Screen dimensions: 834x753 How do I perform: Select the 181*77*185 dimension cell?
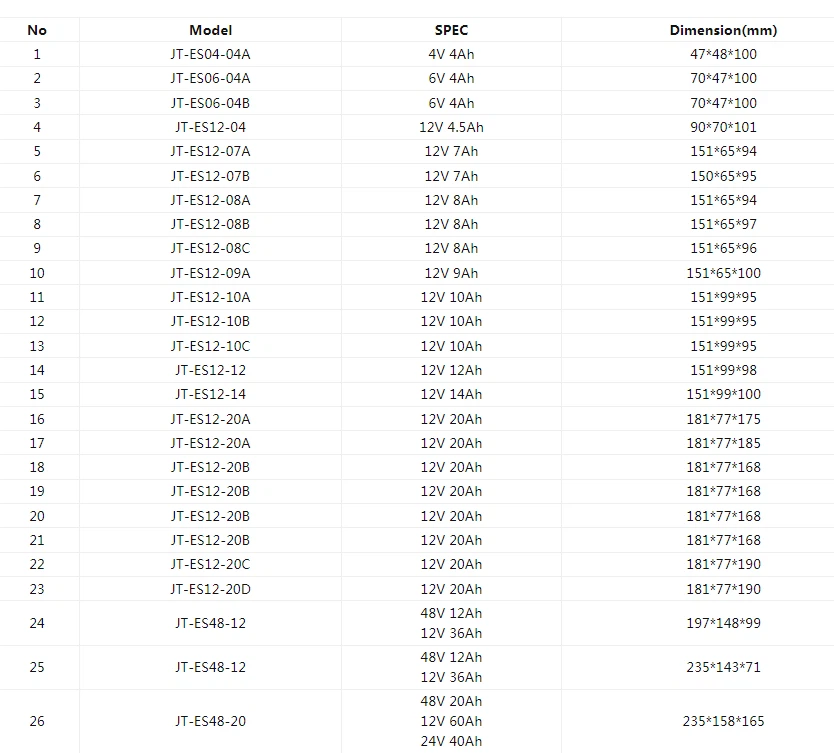(723, 443)
